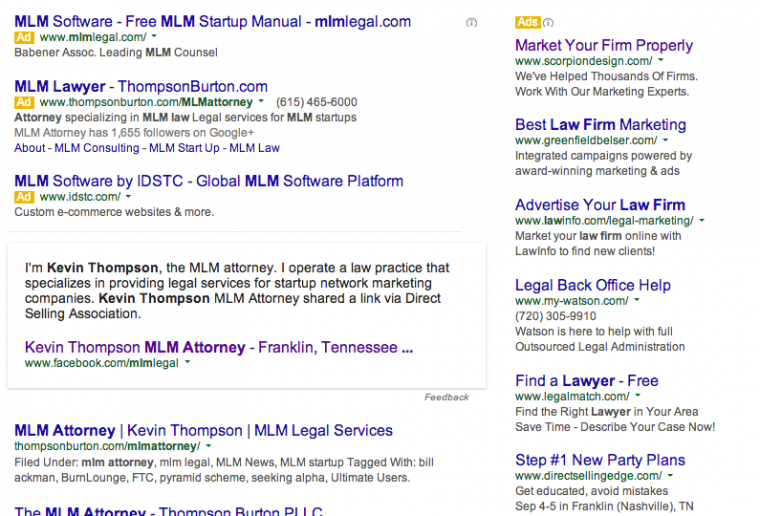Open The MLM Attorney - Thompson Burton PLLC
Image resolution: width=760 pixels, height=516 pixels.
168,511
